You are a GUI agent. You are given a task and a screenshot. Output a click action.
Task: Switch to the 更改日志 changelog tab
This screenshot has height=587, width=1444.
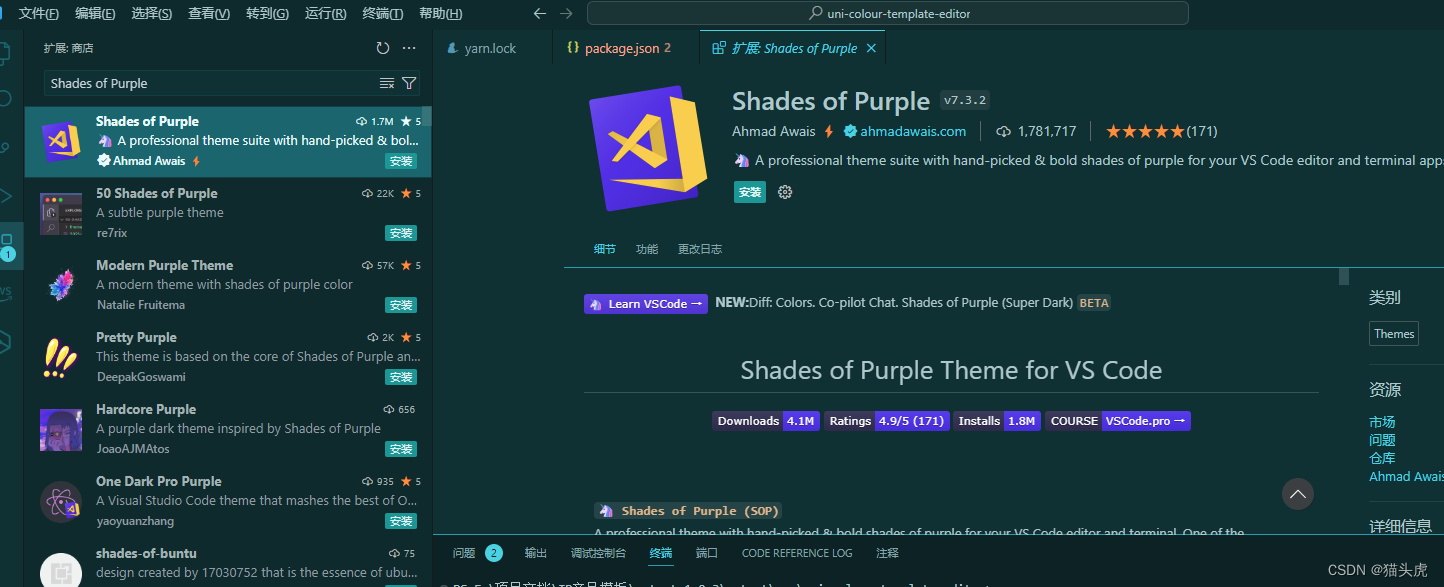pos(699,248)
